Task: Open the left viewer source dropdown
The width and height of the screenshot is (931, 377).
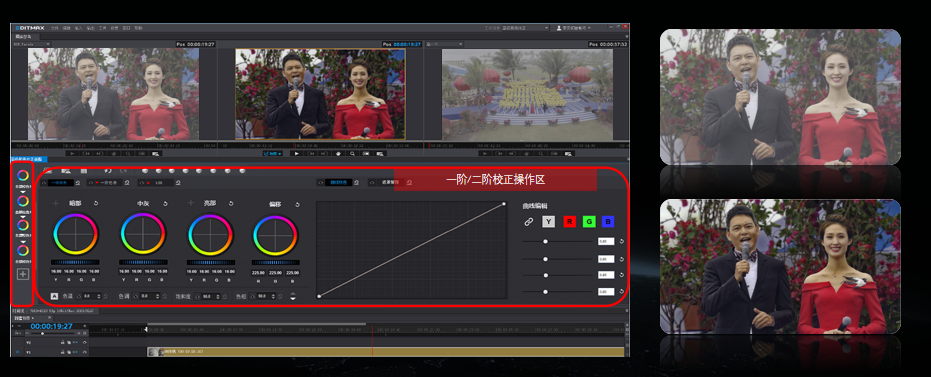Action: click(31, 44)
